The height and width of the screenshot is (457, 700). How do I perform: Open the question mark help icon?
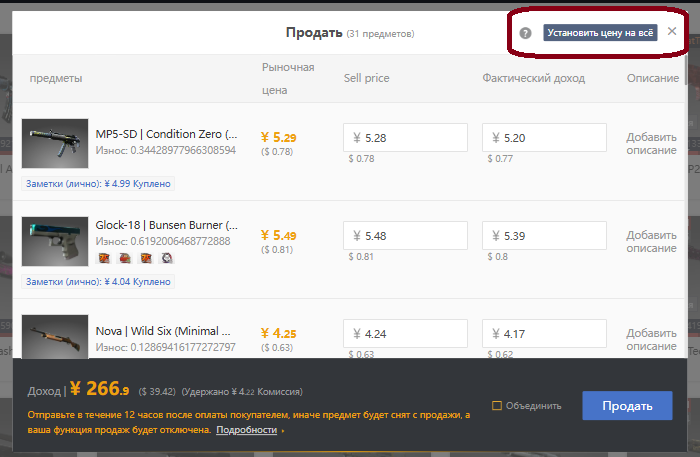525,33
